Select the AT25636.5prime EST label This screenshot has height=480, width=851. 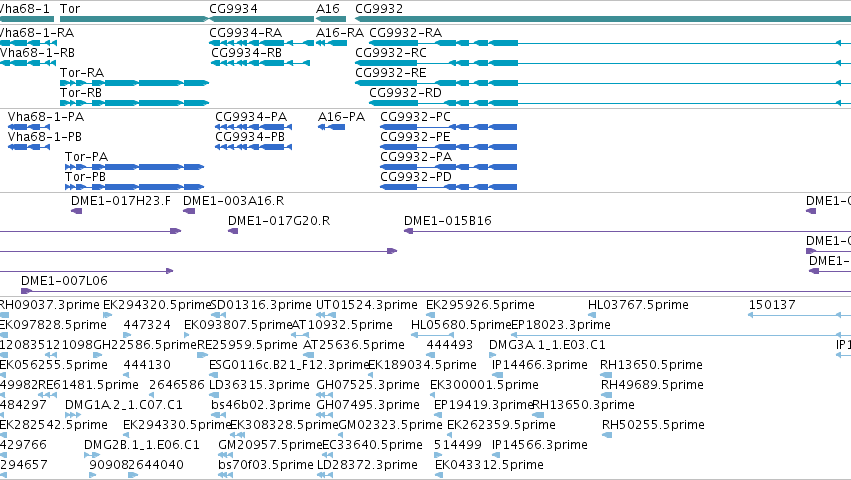pos(354,345)
